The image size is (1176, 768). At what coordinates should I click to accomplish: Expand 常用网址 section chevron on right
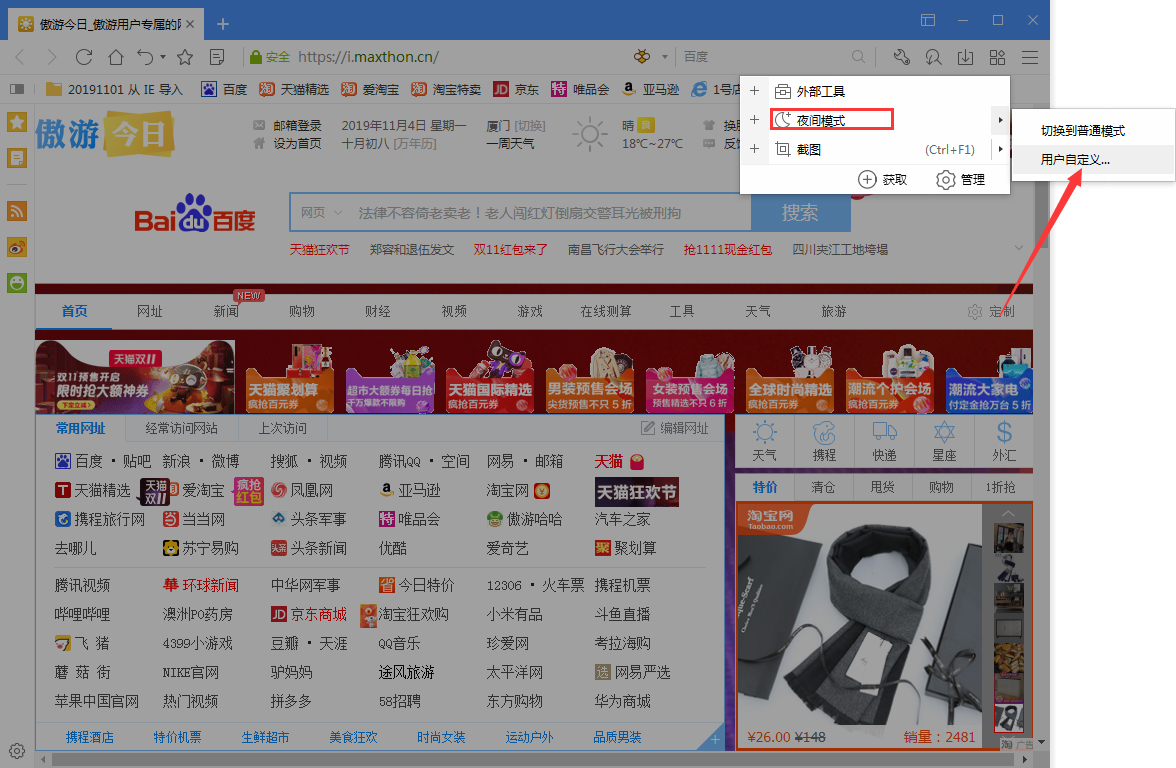[1018, 247]
